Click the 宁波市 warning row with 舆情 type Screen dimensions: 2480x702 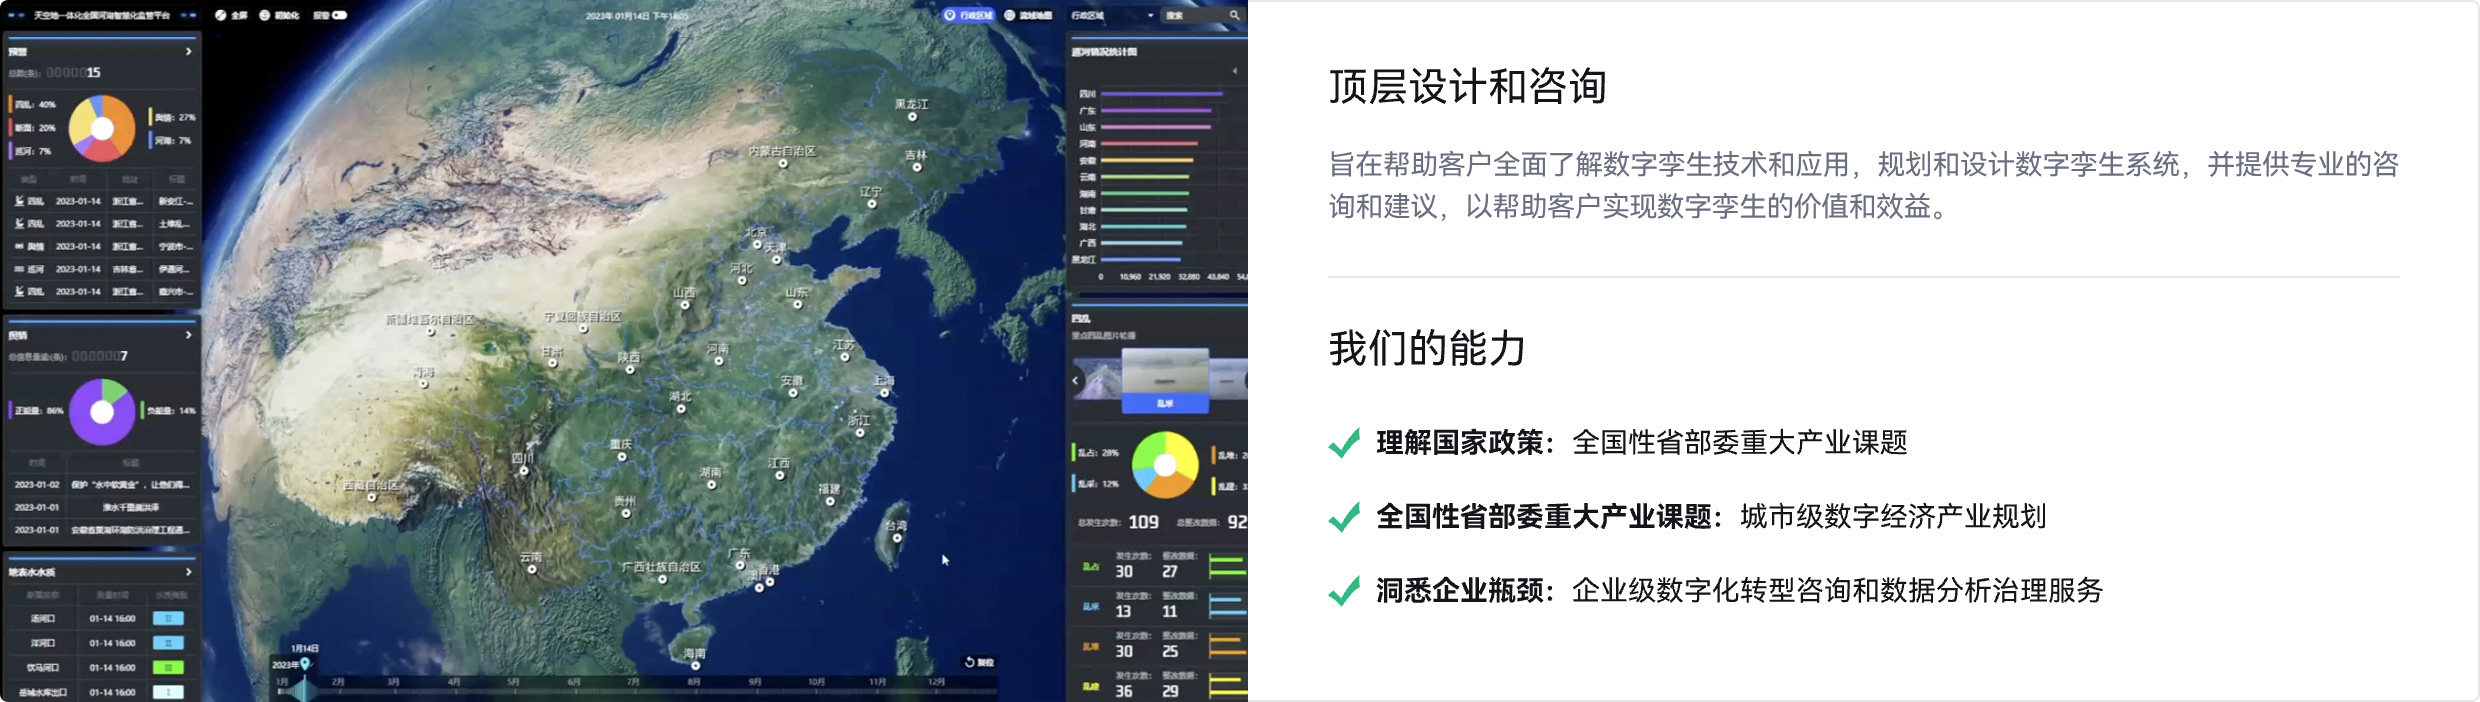(103, 246)
